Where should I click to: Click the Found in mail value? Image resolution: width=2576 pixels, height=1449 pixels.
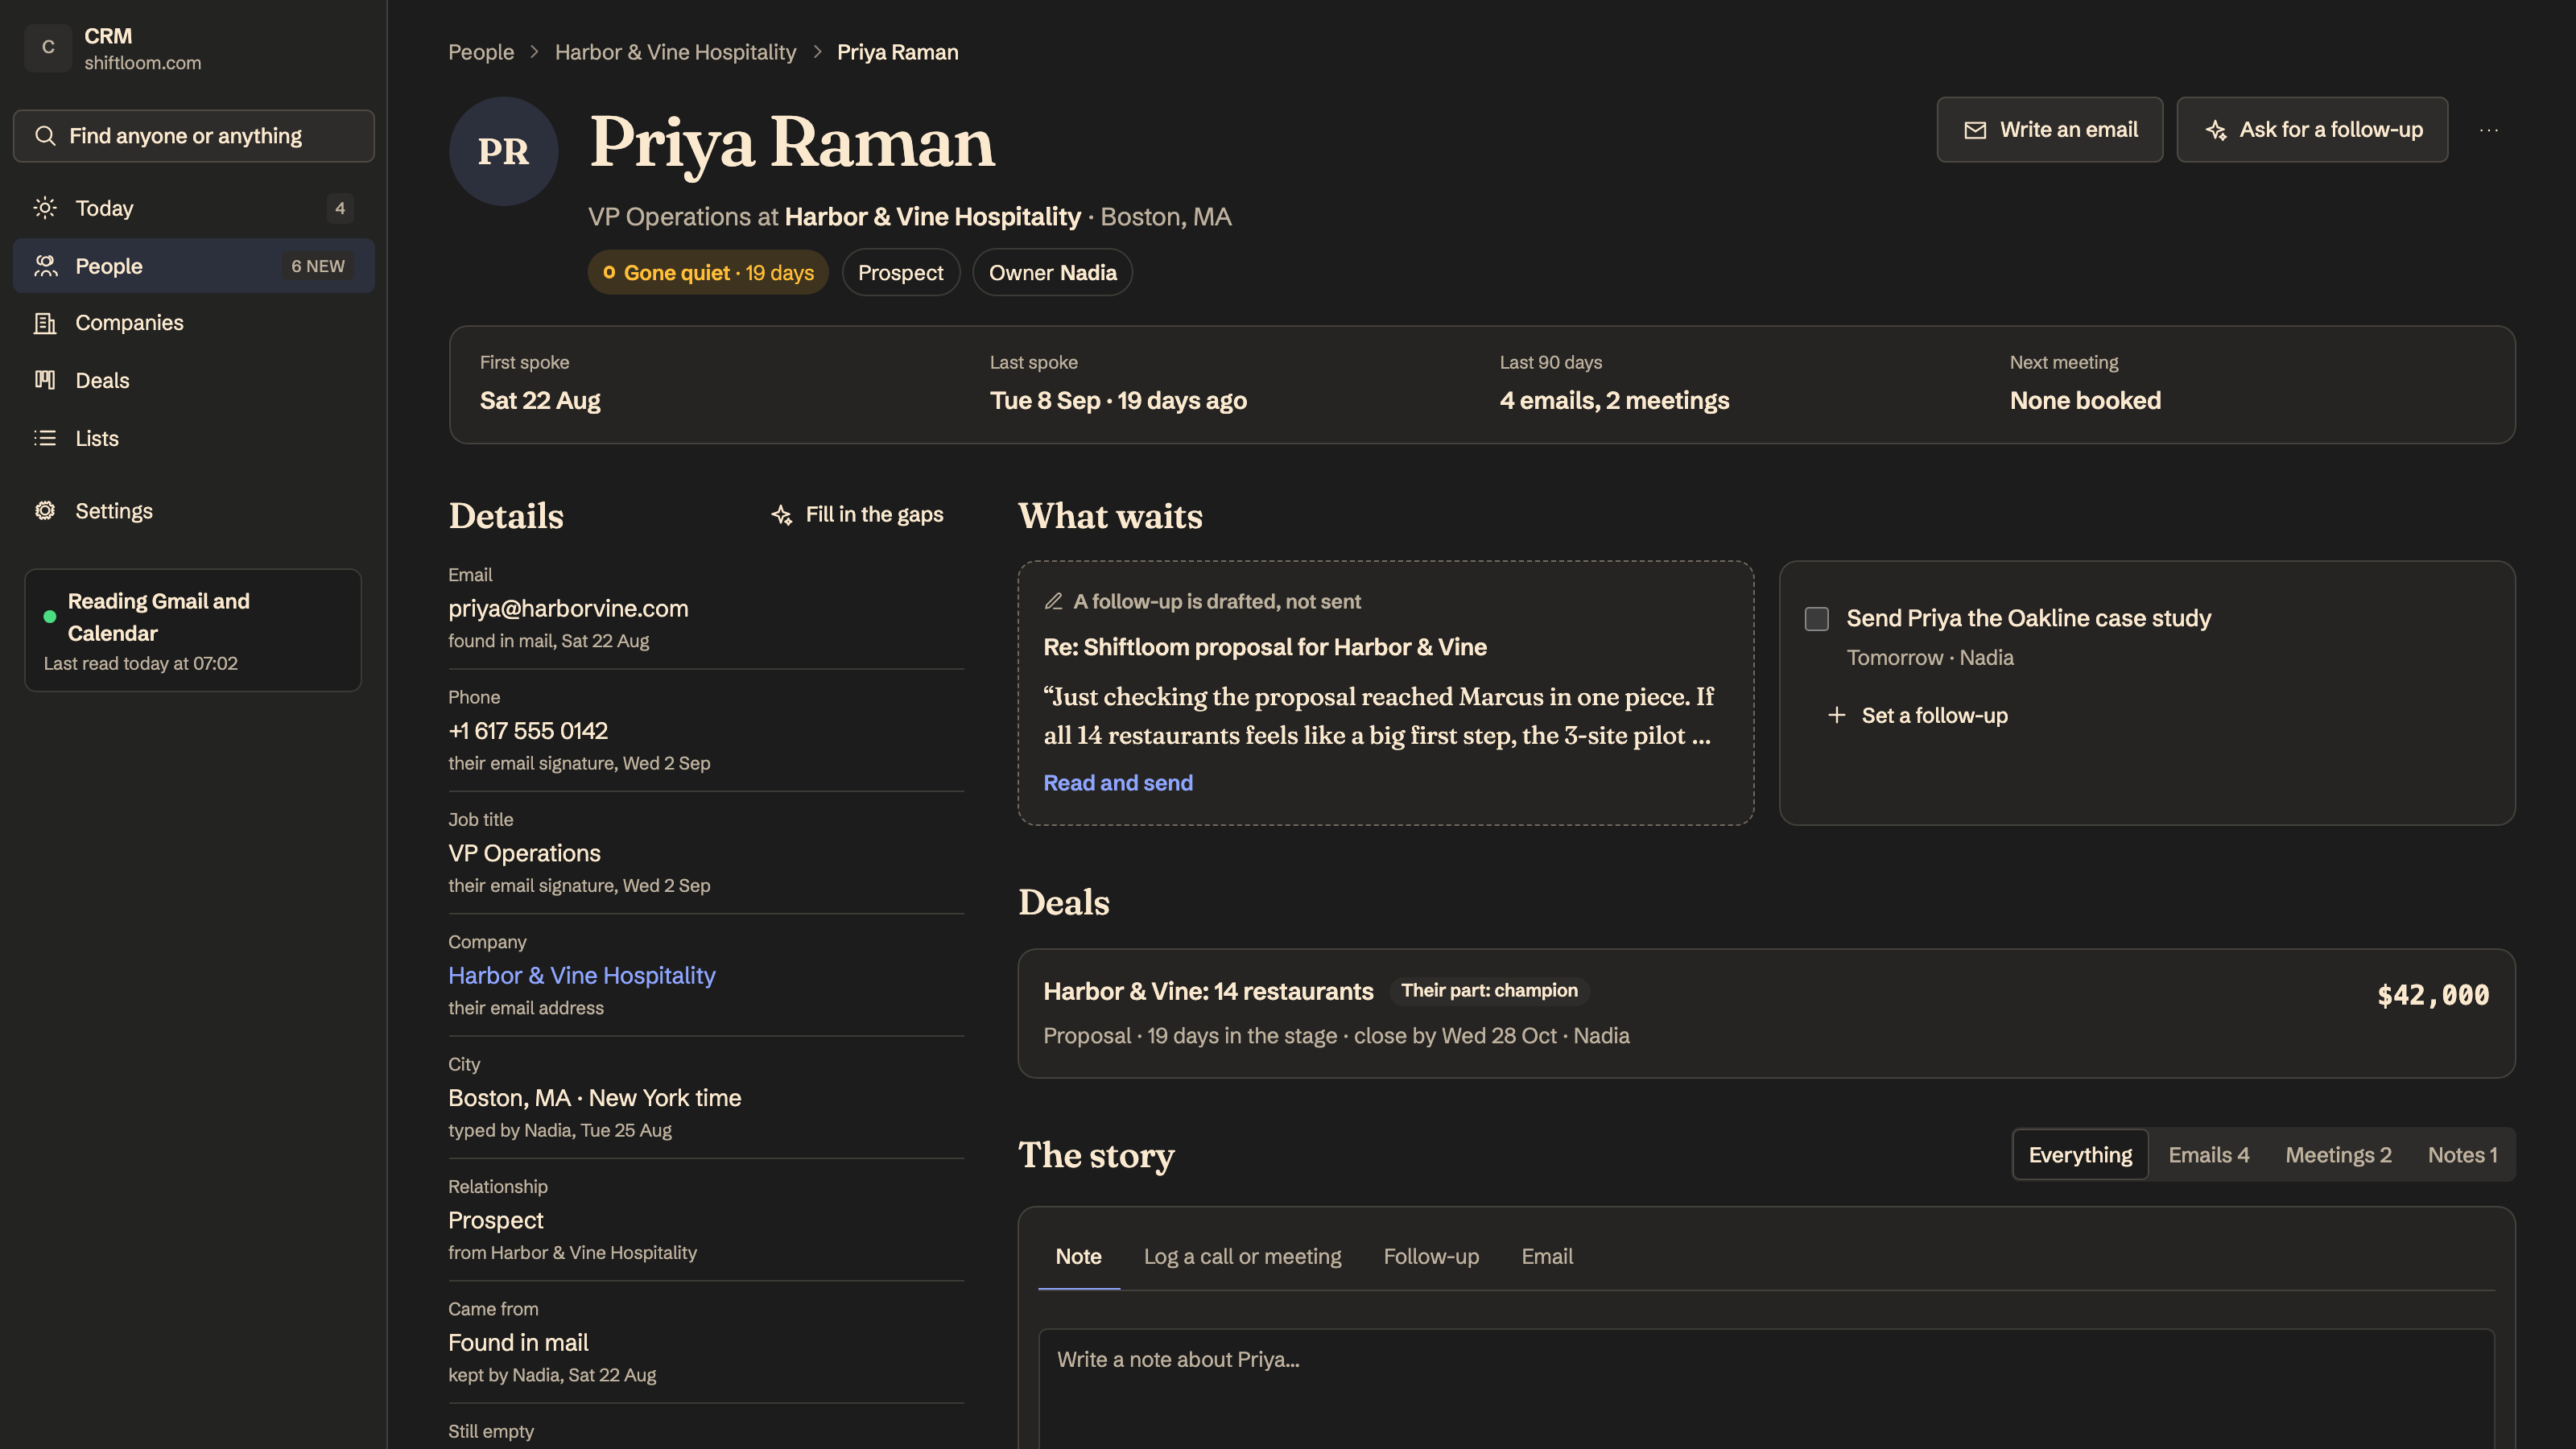(x=518, y=1343)
